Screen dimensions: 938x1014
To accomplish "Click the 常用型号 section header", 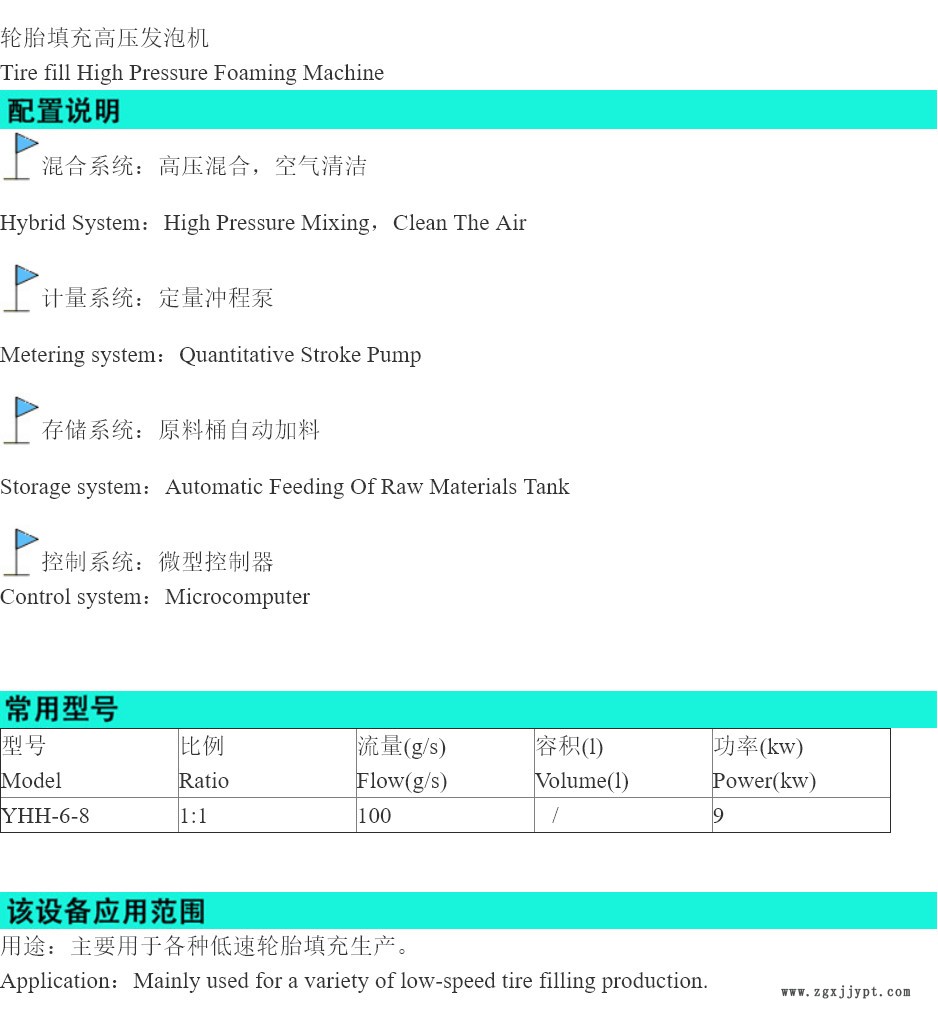I will tap(62, 710).
